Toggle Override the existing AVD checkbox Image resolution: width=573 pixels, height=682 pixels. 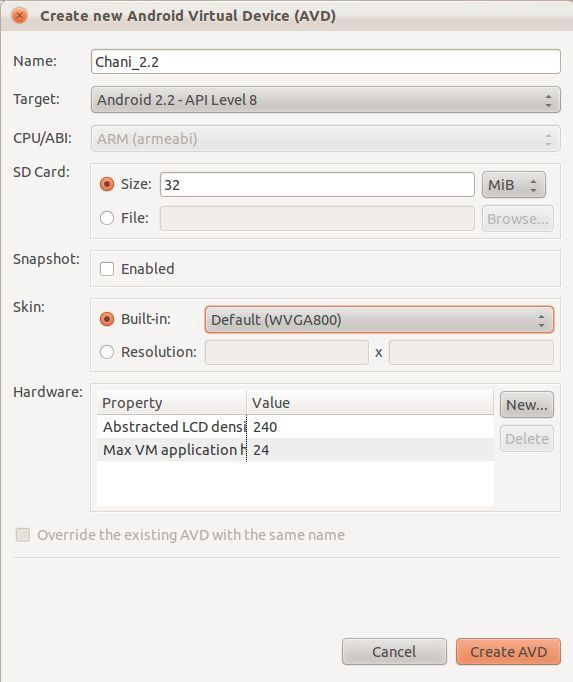[x=23, y=535]
